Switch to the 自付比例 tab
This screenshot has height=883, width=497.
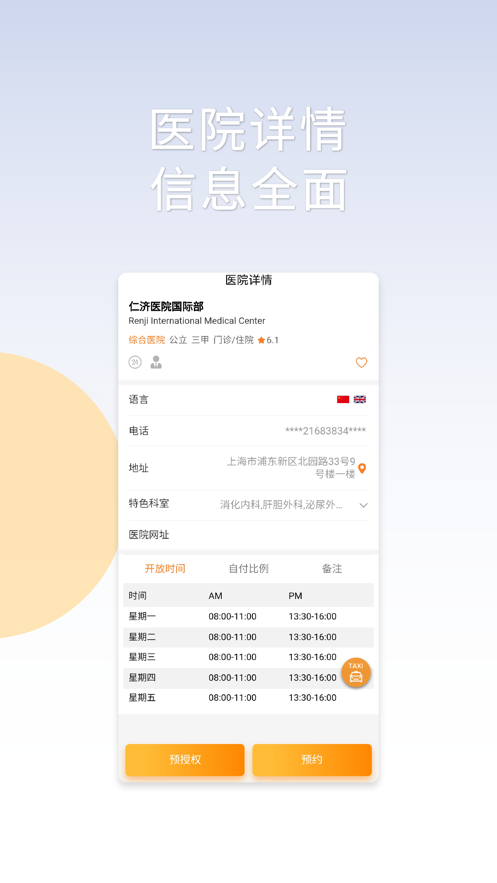248,569
